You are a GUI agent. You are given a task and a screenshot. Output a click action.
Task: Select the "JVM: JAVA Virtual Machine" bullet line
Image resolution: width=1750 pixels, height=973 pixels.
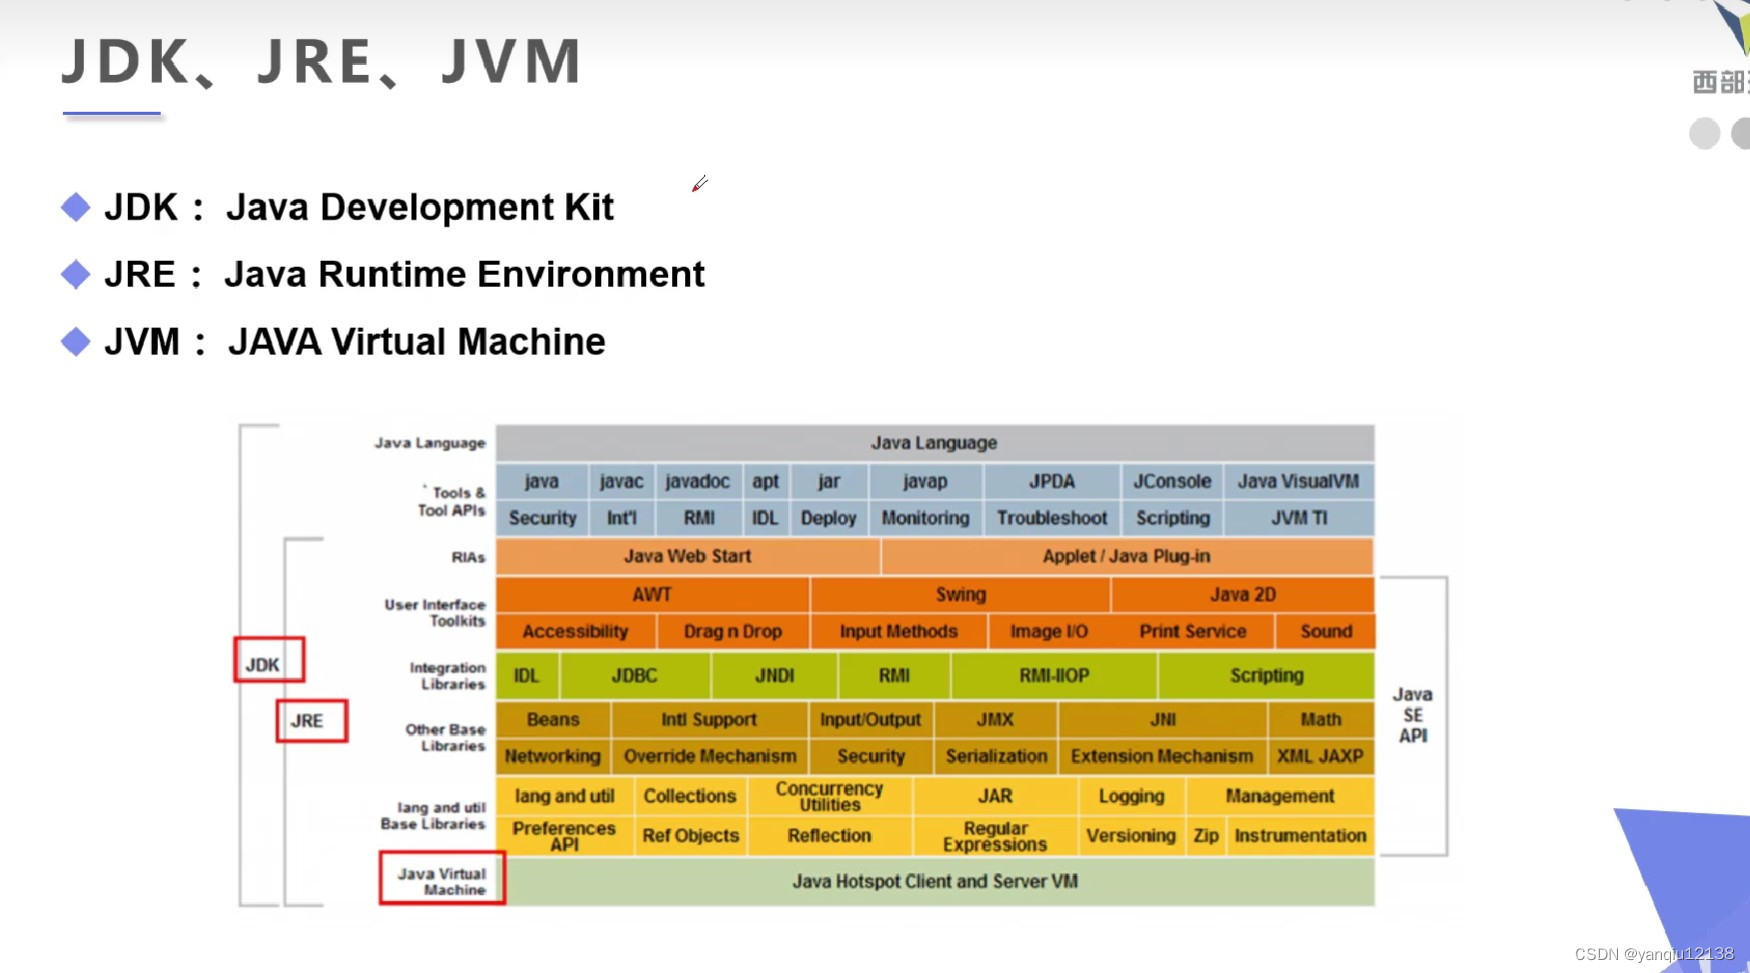(x=333, y=342)
